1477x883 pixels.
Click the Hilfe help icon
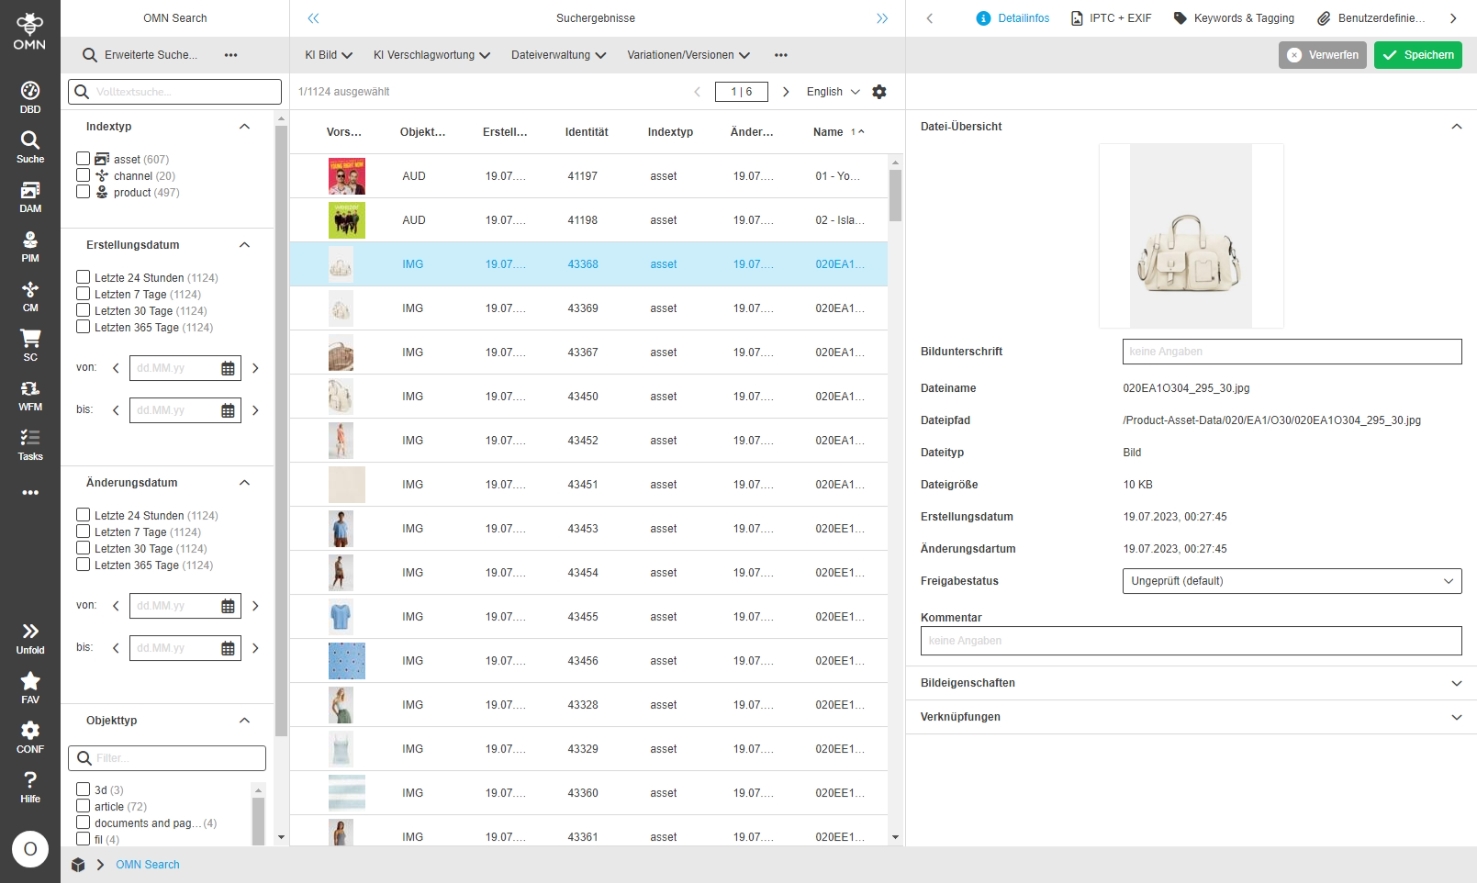coord(30,786)
